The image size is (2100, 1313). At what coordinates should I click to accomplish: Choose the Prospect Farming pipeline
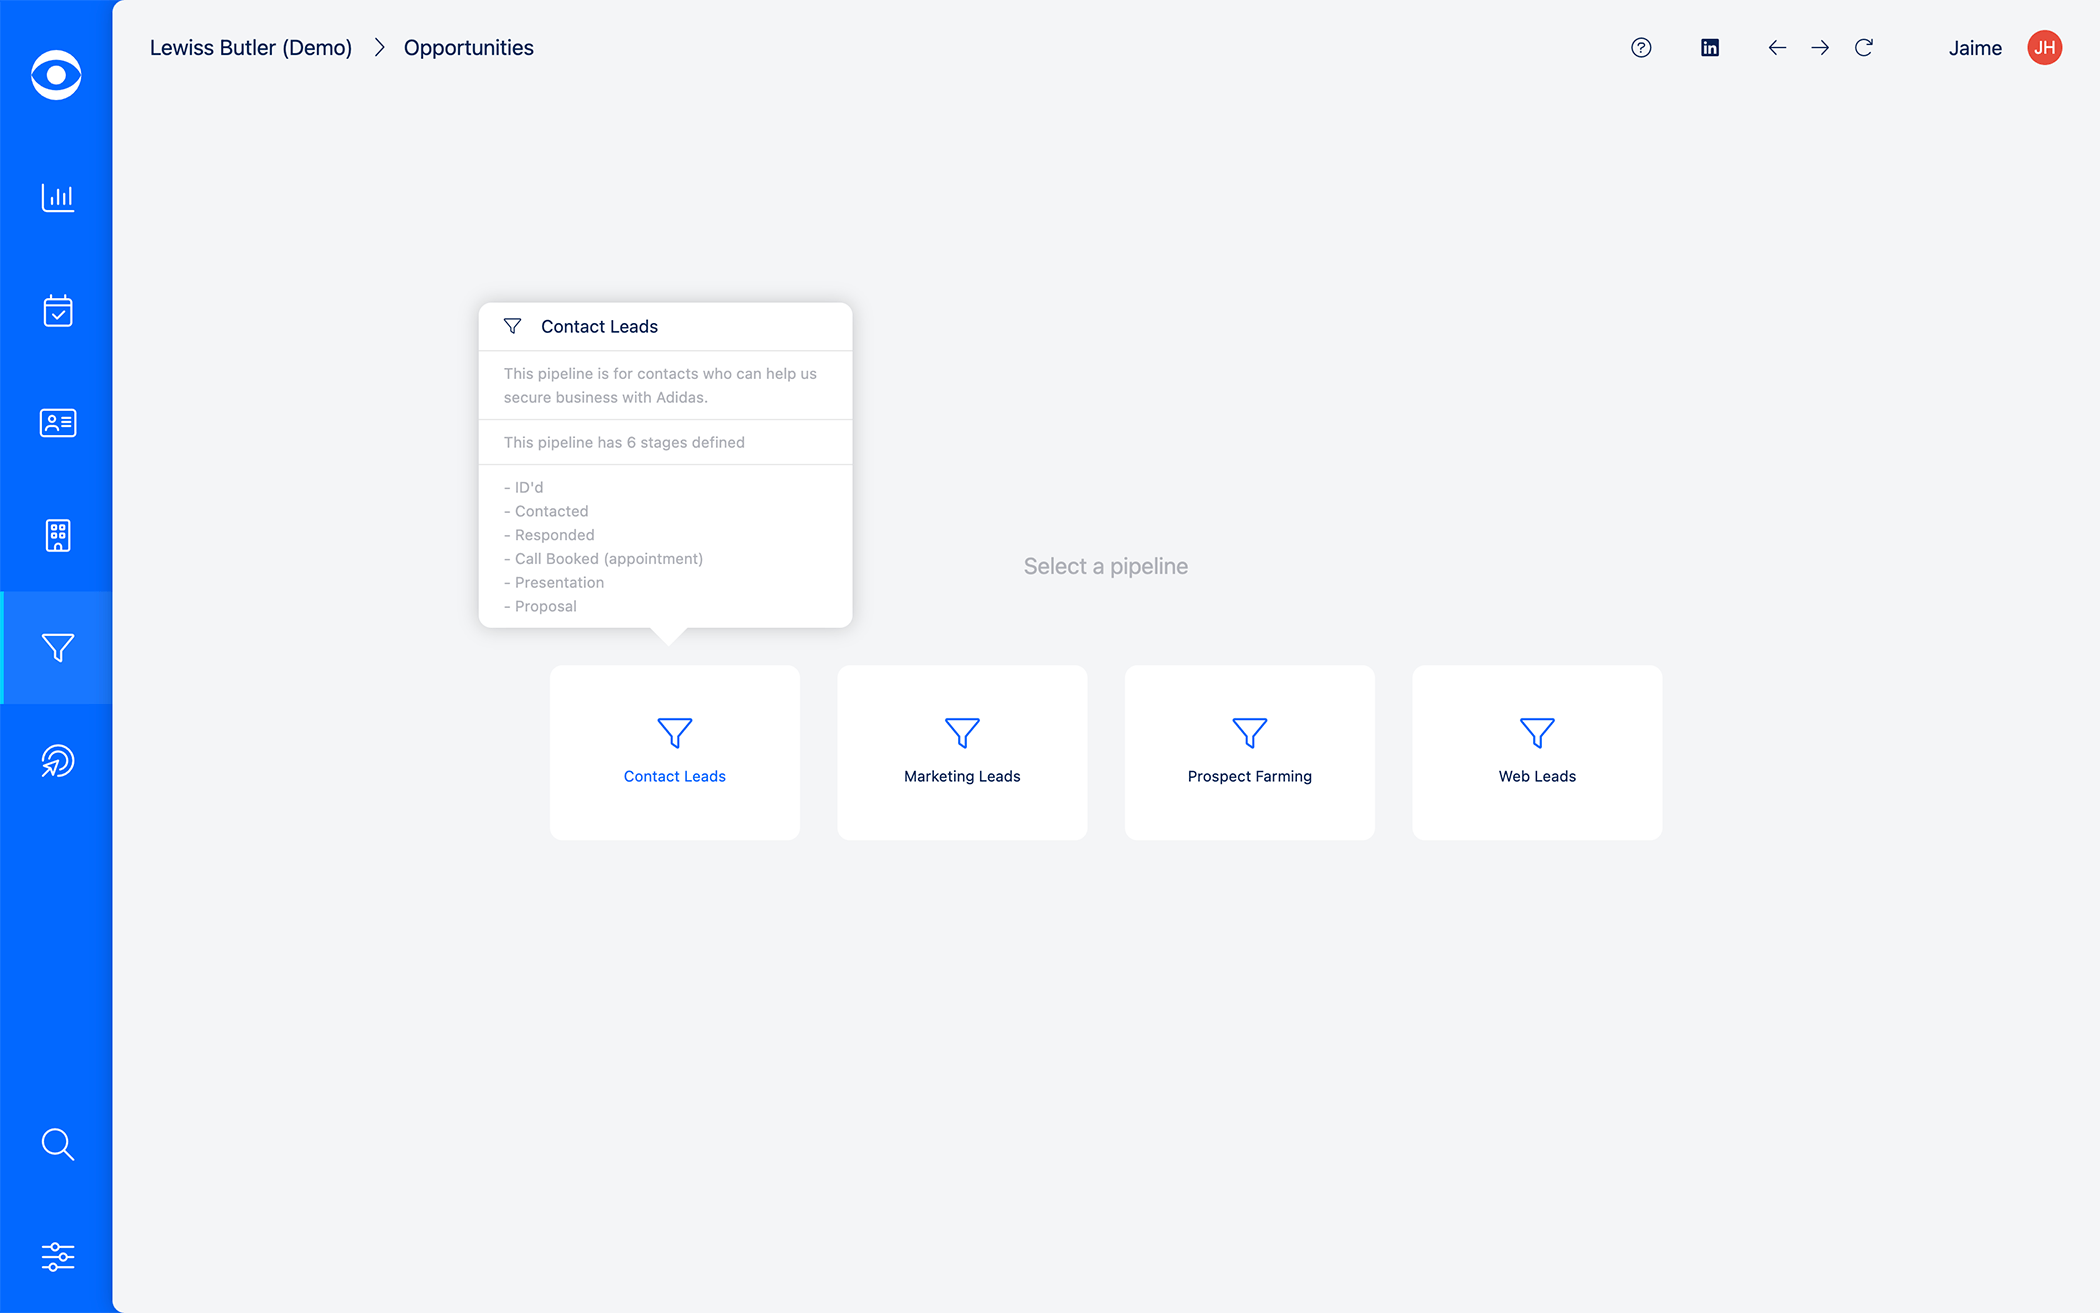pyautogui.click(x=1249, y=752)
